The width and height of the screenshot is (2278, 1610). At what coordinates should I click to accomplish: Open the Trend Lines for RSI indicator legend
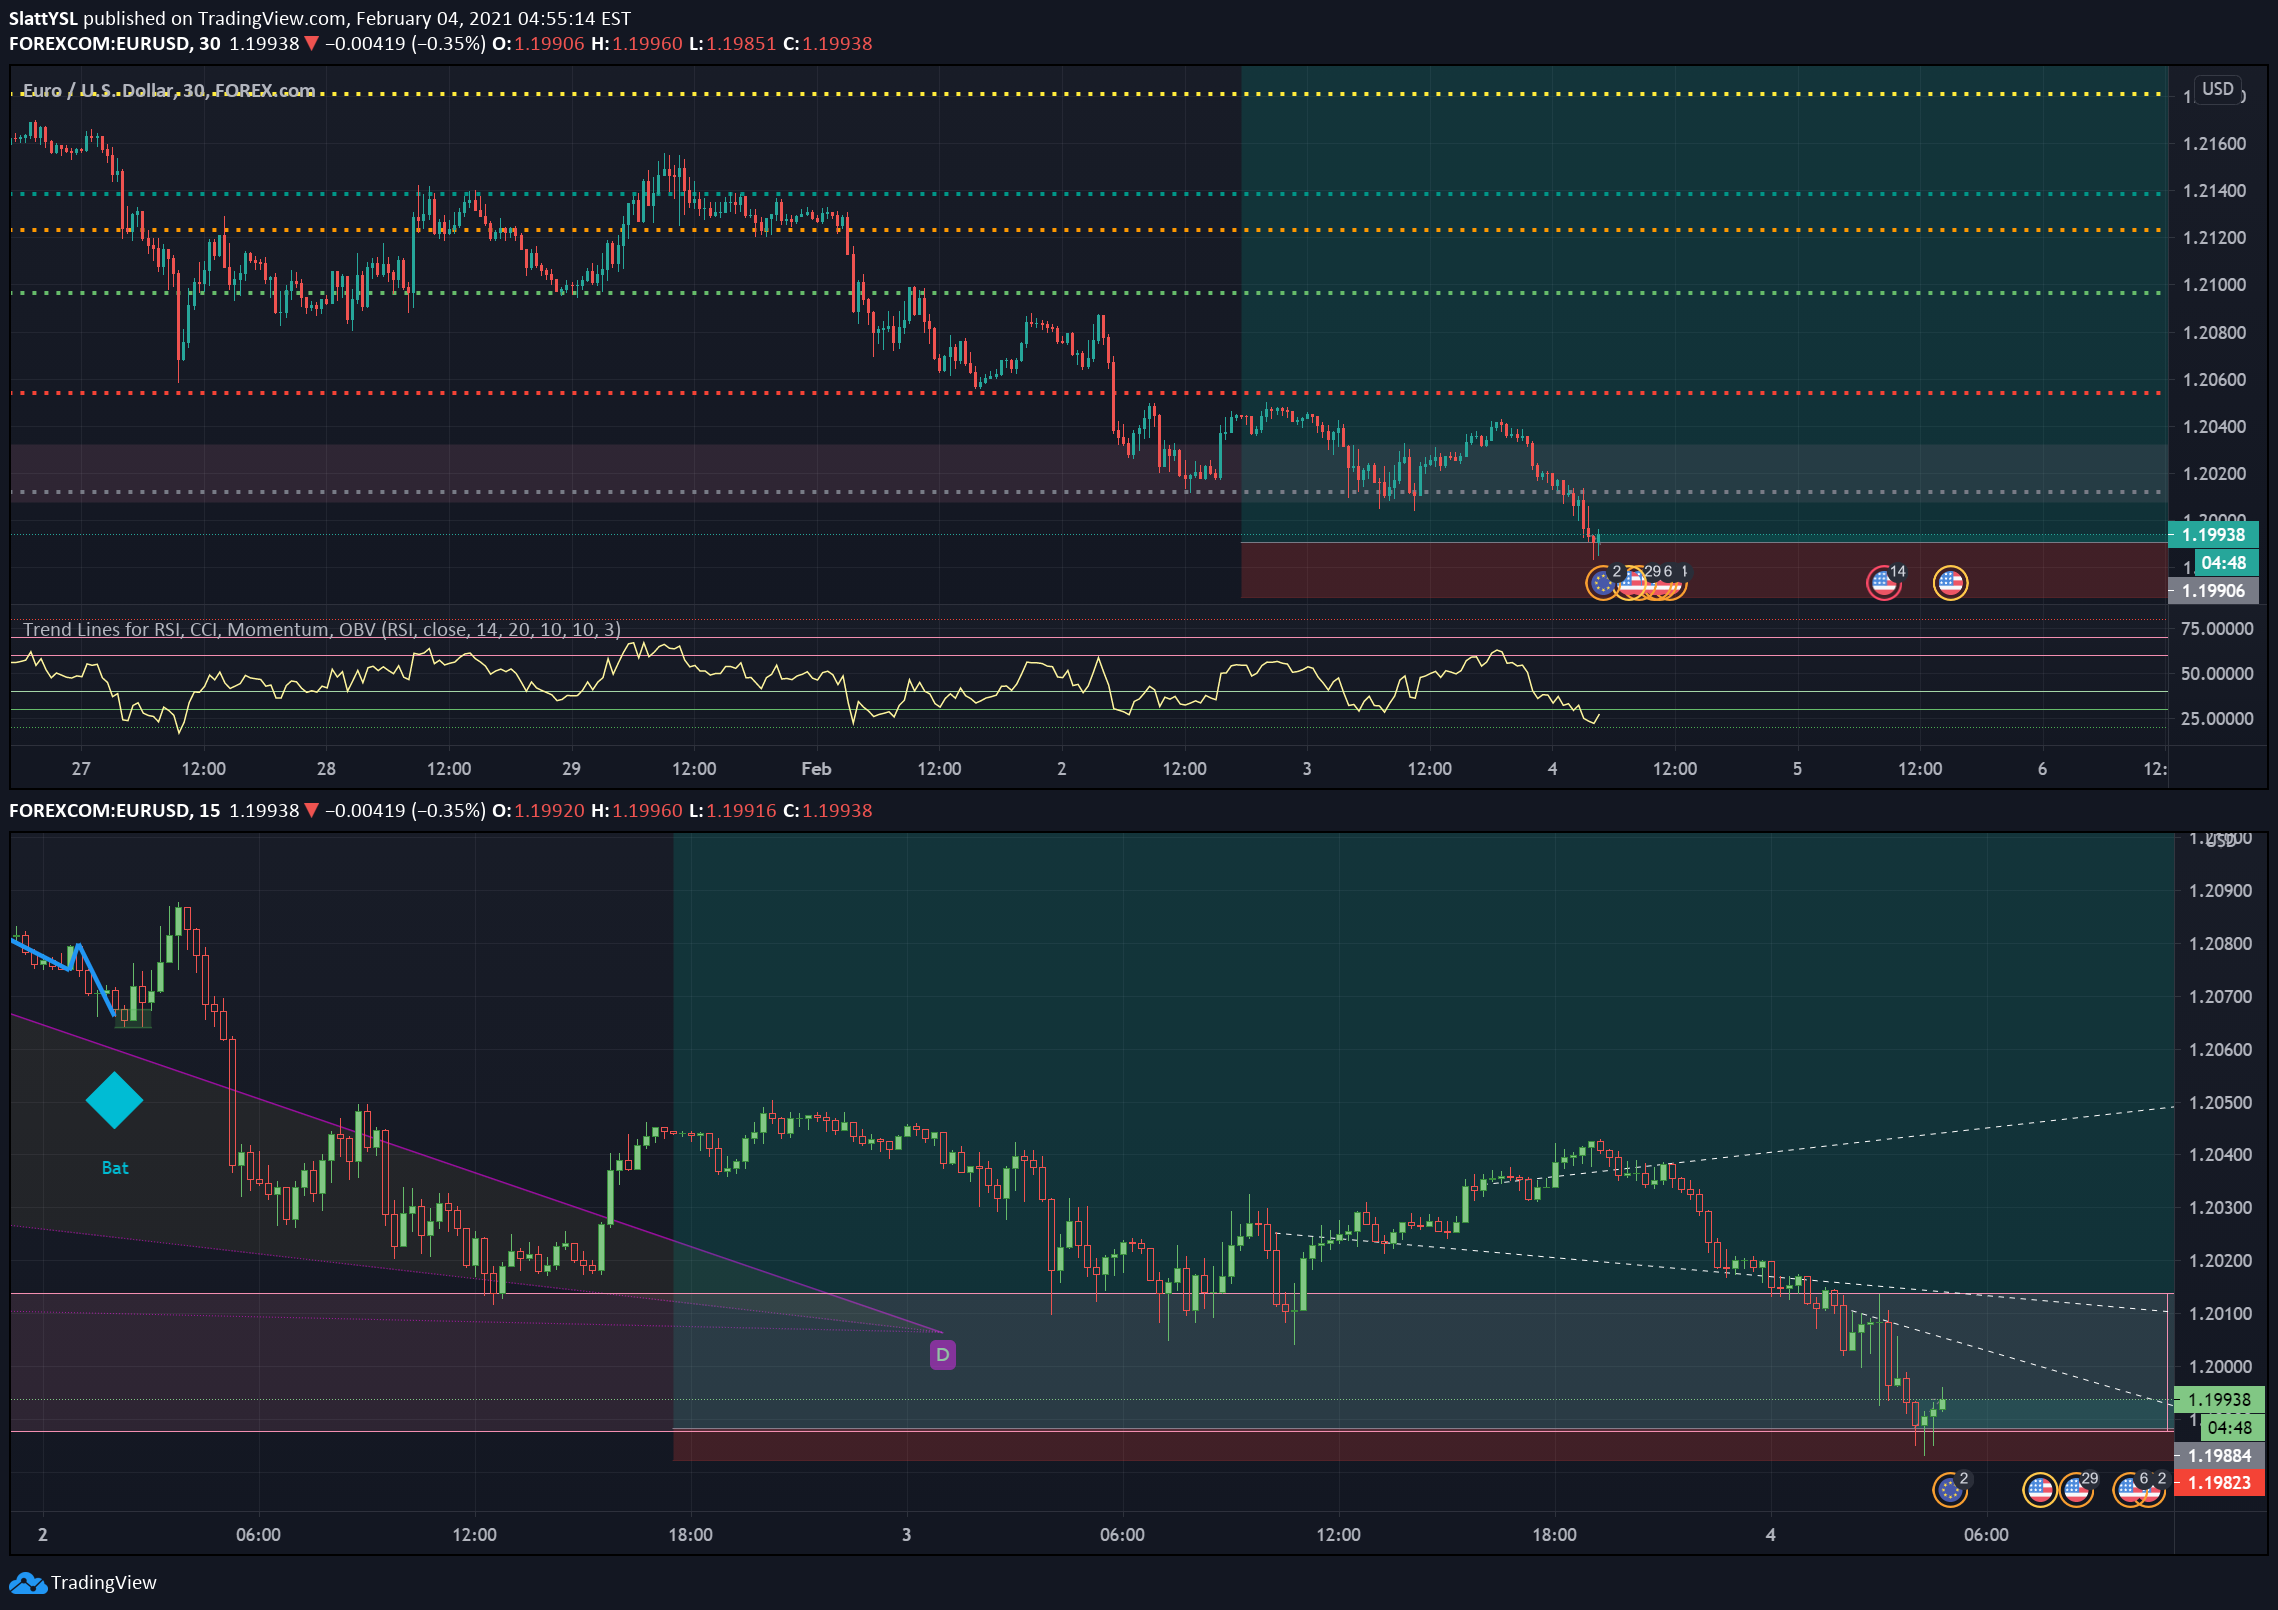(322, 629)
